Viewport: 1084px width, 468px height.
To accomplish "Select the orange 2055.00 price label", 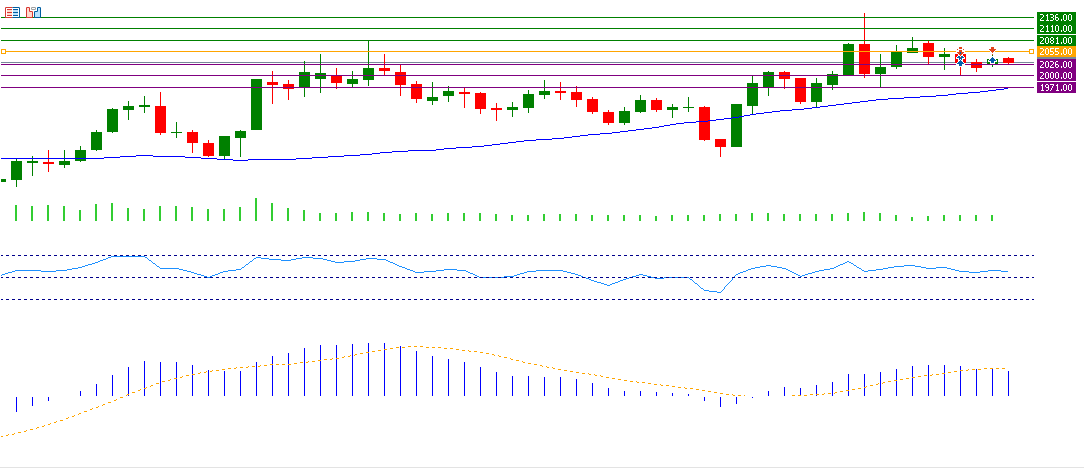I will 1055,51.
